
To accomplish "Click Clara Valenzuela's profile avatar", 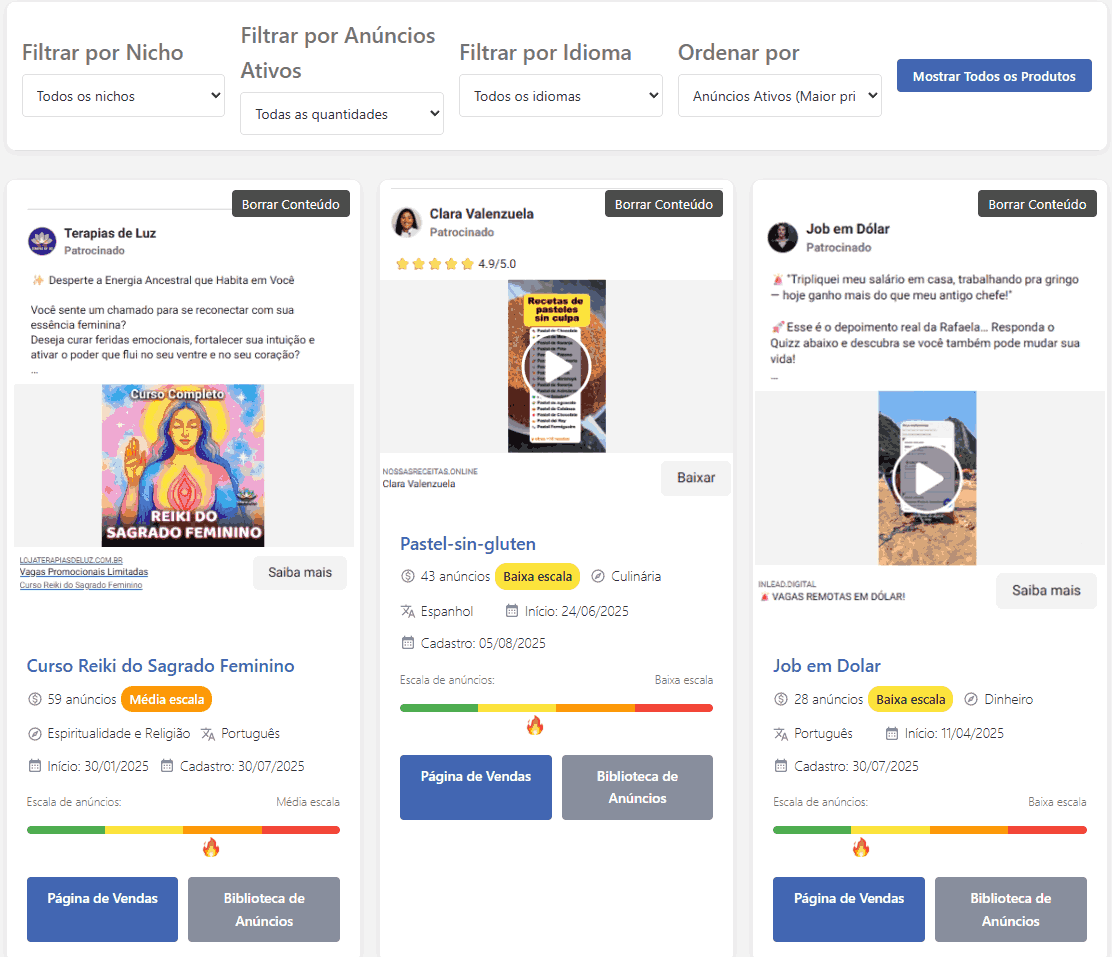I will pyautogui.click(x=406, y=222).
